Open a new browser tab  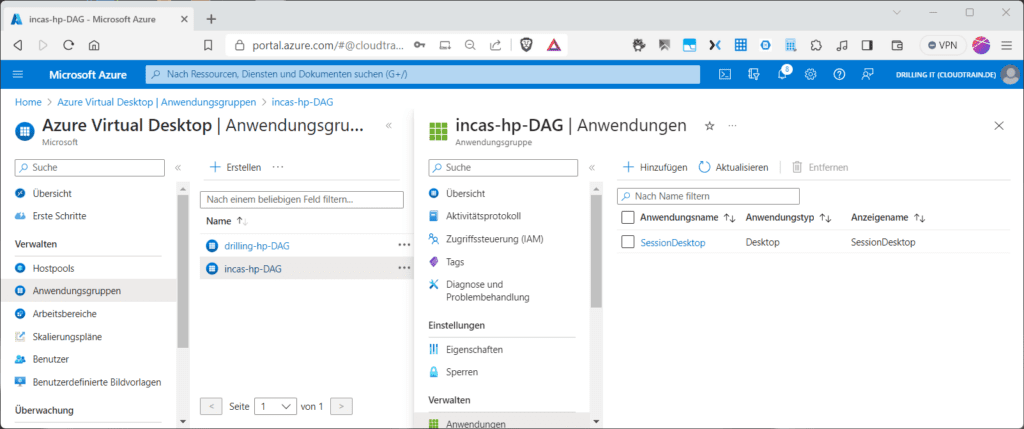coord(211,19)
